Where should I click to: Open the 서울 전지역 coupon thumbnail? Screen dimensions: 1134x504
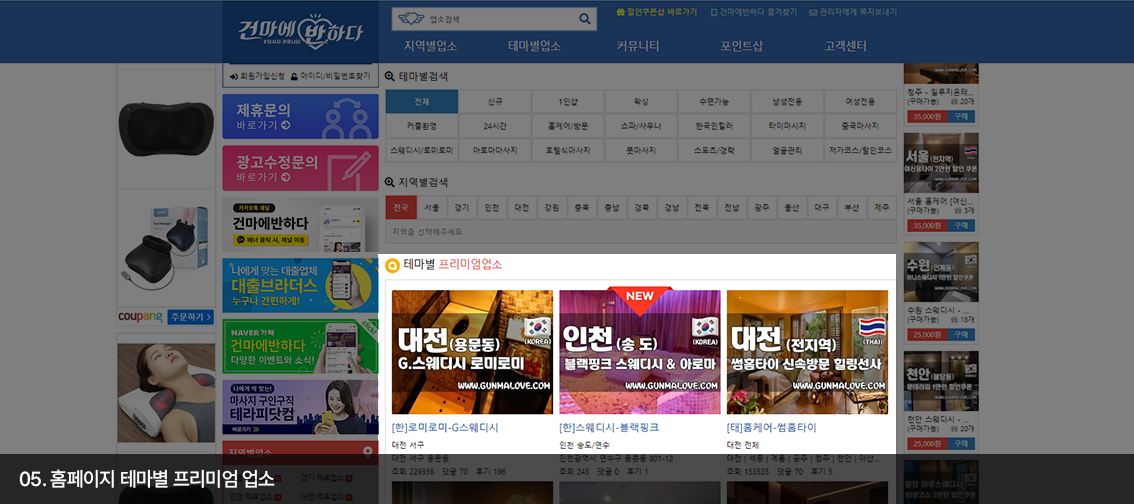(941, 163)
